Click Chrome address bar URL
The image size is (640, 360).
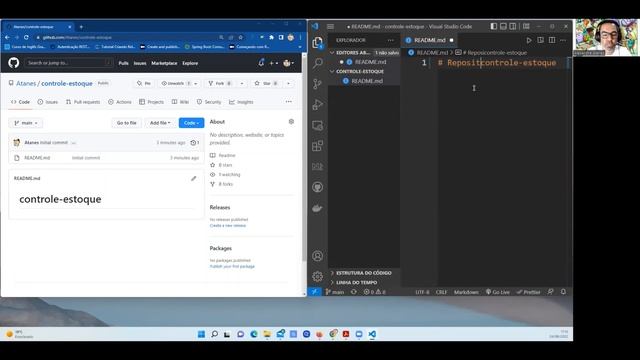click(x=77, y=37)
